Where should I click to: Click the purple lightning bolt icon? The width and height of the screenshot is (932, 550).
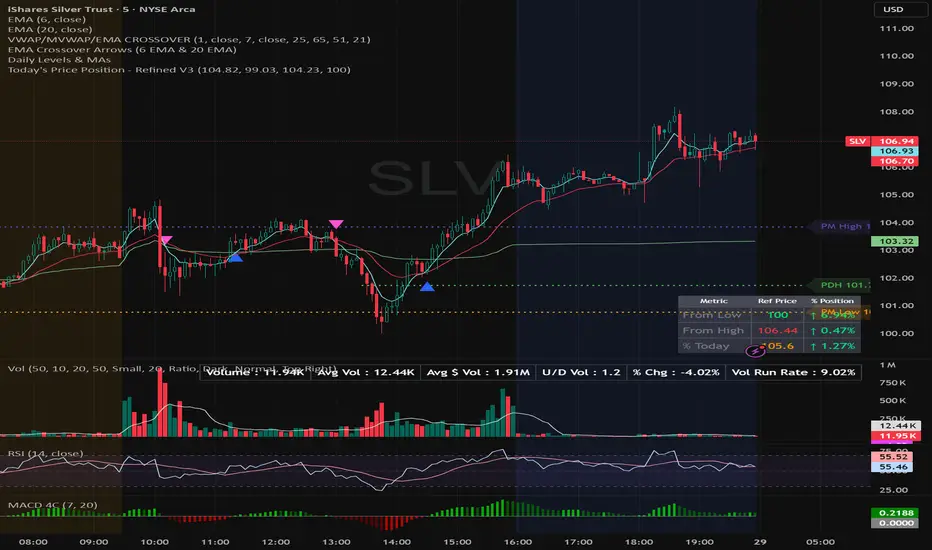click(755, 351)
